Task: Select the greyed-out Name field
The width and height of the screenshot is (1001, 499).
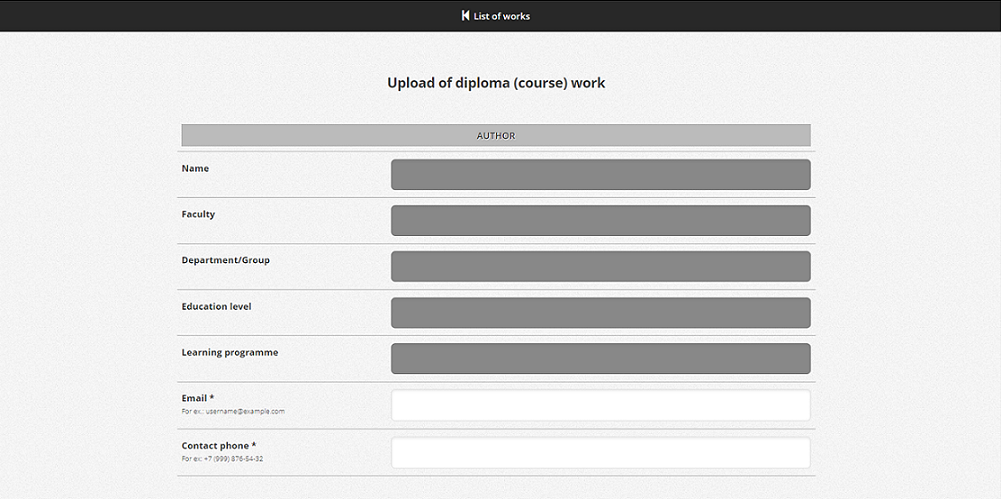Action: click(x=600, y=175)
